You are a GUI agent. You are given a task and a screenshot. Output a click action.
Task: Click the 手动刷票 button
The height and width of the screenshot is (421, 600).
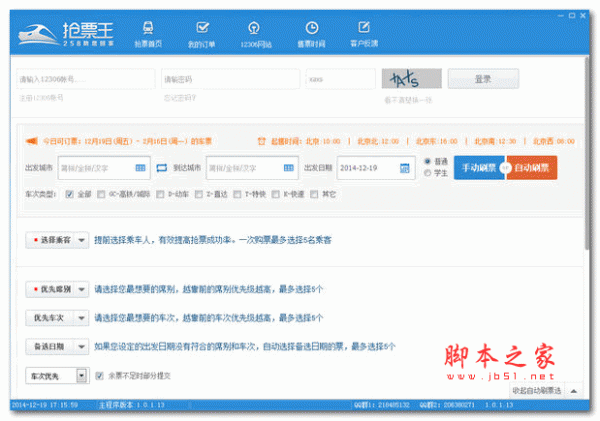pyautogui.click(x=479, y=167)
